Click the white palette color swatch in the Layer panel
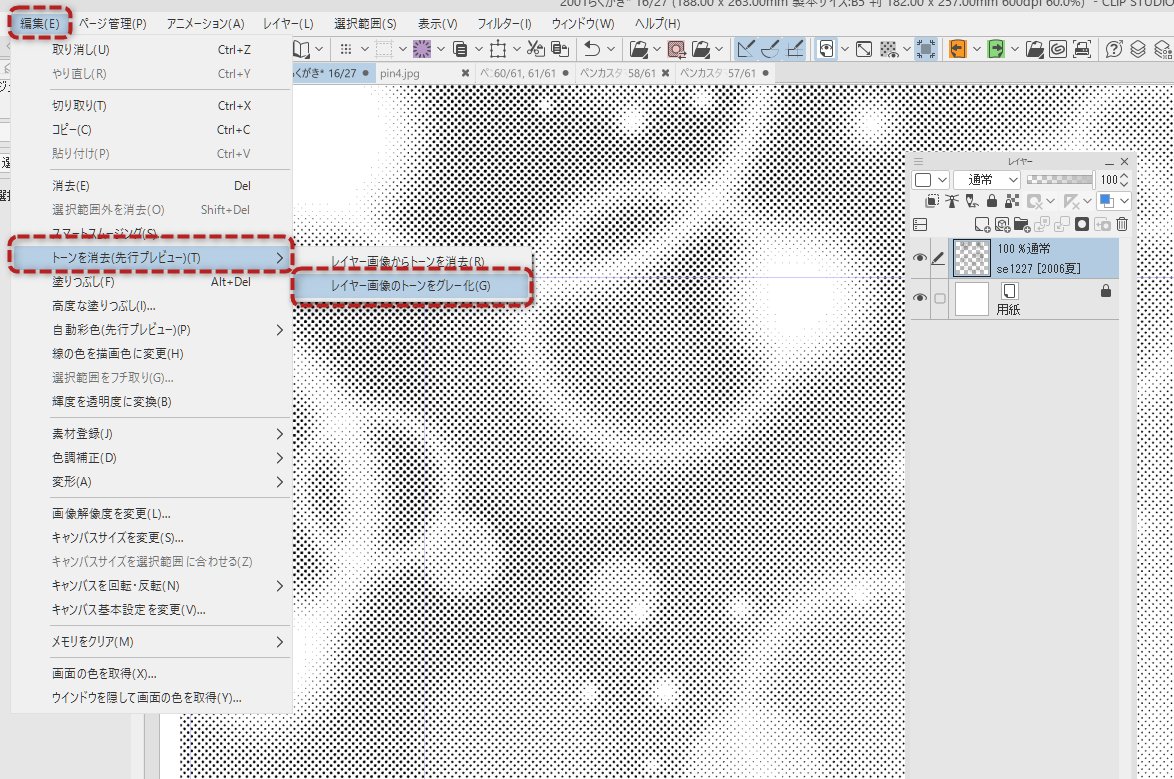Viewport: 1174px width, 779px height. 923,180
